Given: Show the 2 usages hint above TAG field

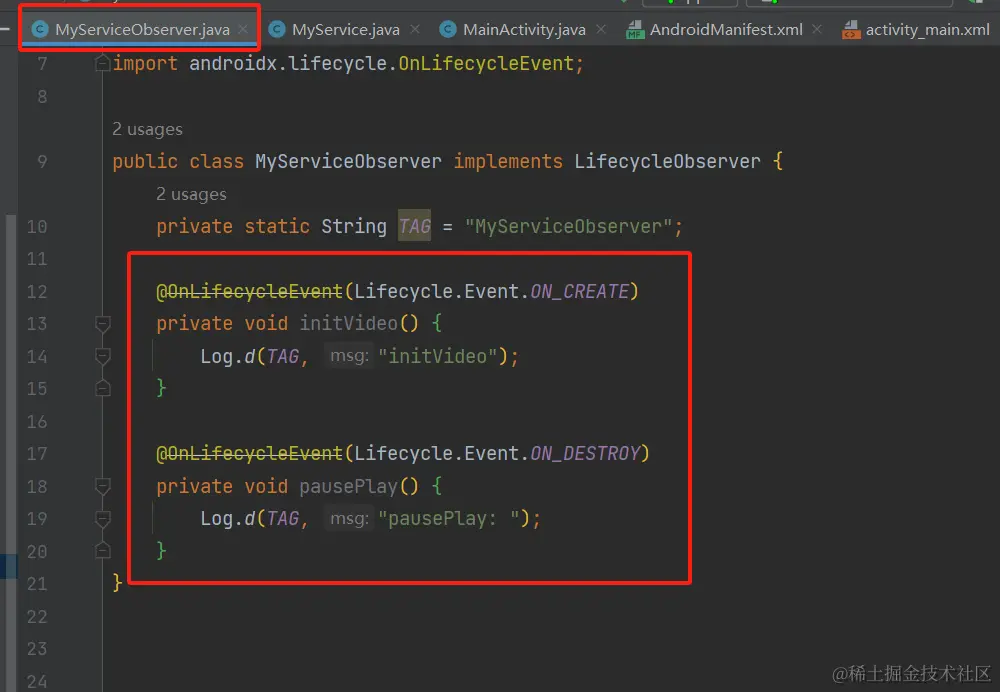Looking at the screenshot, I should point(191,195).
